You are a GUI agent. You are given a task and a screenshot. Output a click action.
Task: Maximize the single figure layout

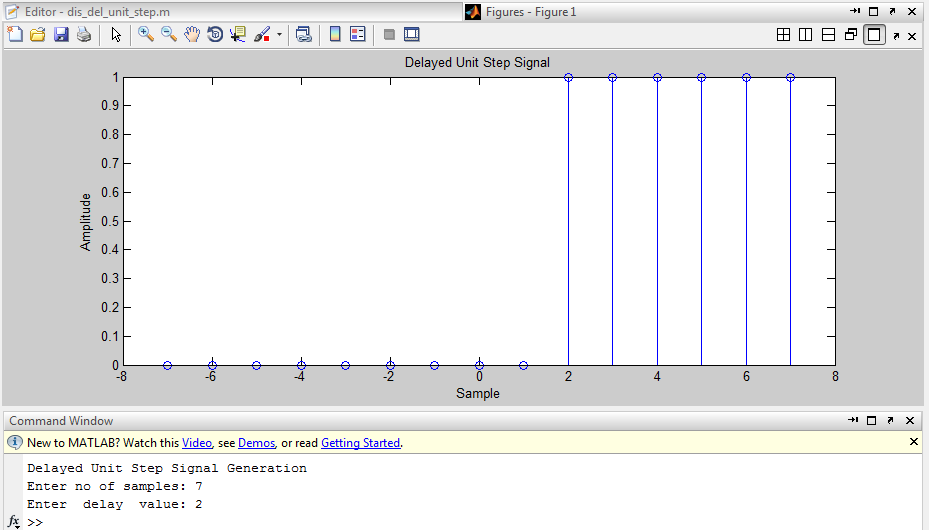click(x=874, y=35)
